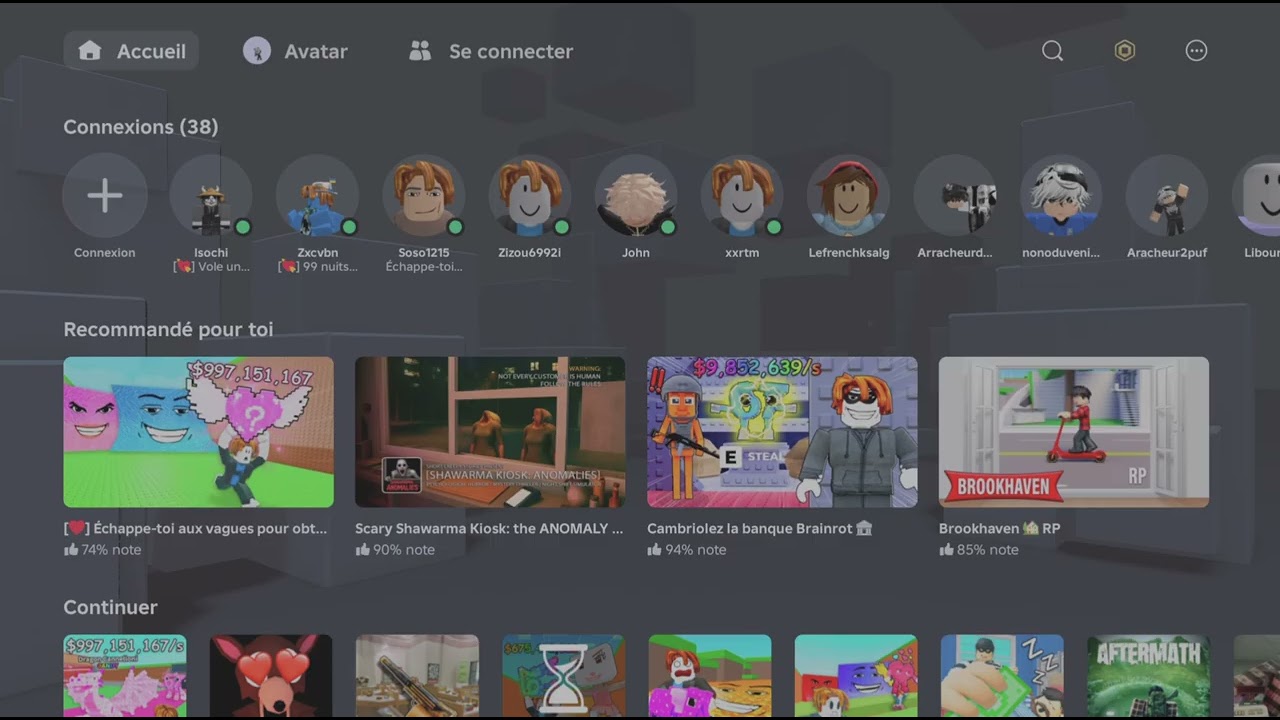This screenshot has width=1280, height=720.
Task: Open the search magnifier icon
Action: click(x=1052, y=51)
